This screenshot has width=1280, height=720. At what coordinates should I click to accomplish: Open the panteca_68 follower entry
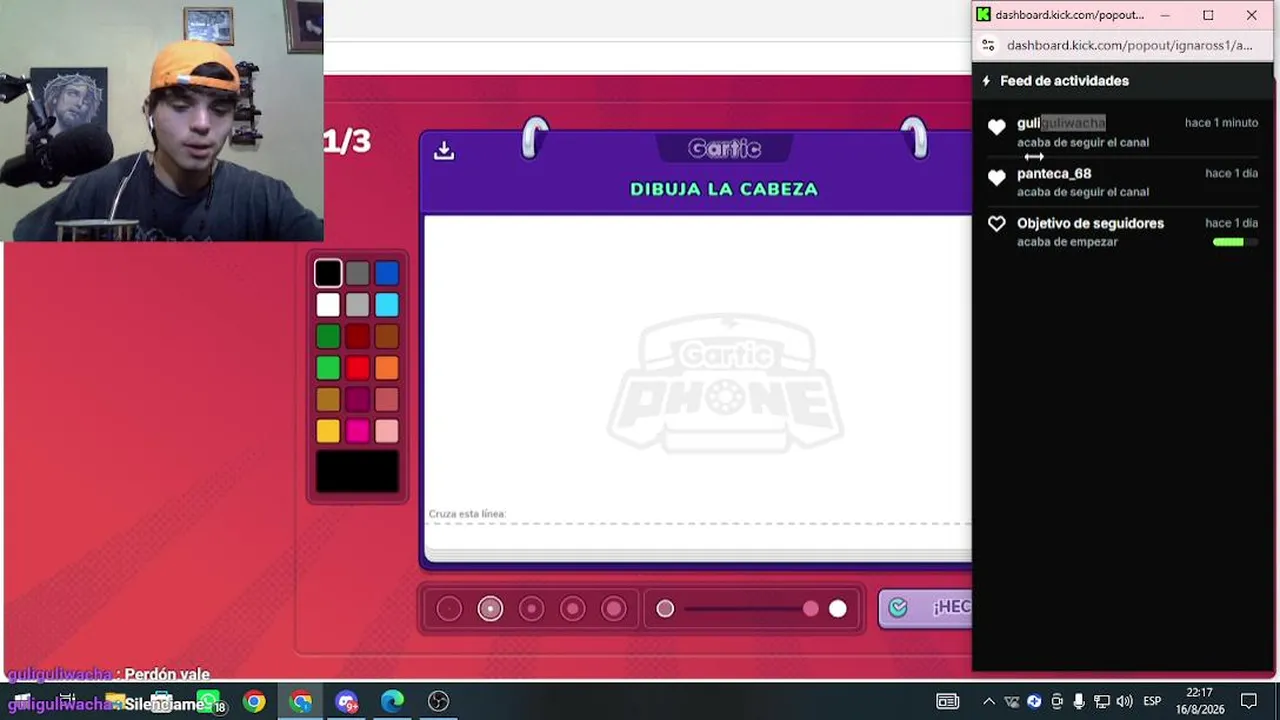(1123, 182)
